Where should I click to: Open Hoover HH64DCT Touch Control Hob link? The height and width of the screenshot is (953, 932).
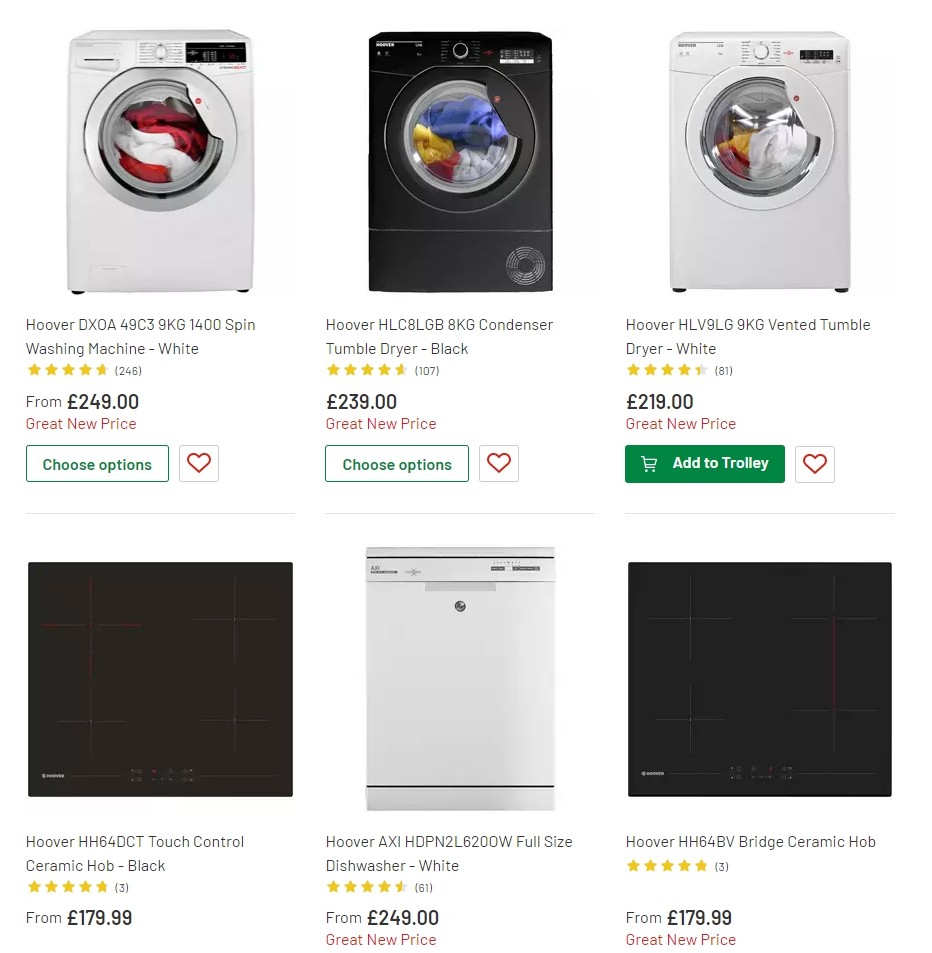pos(135,853)
